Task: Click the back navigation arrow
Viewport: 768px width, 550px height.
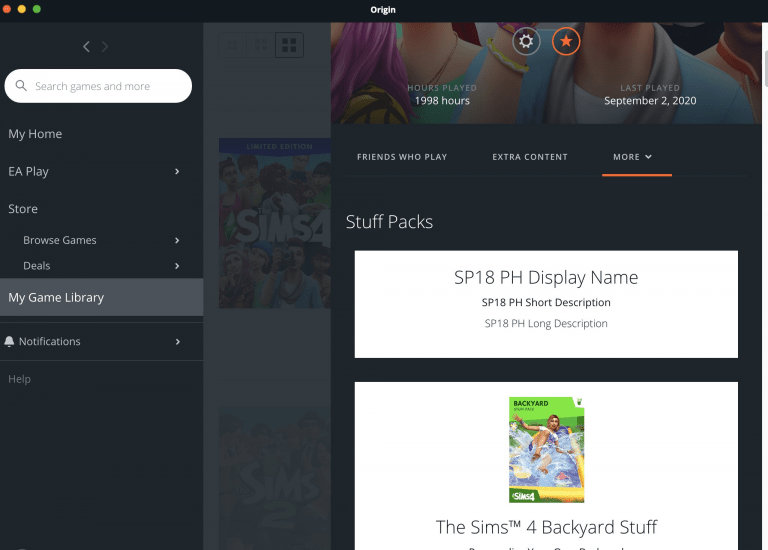Action: [86, 46]
